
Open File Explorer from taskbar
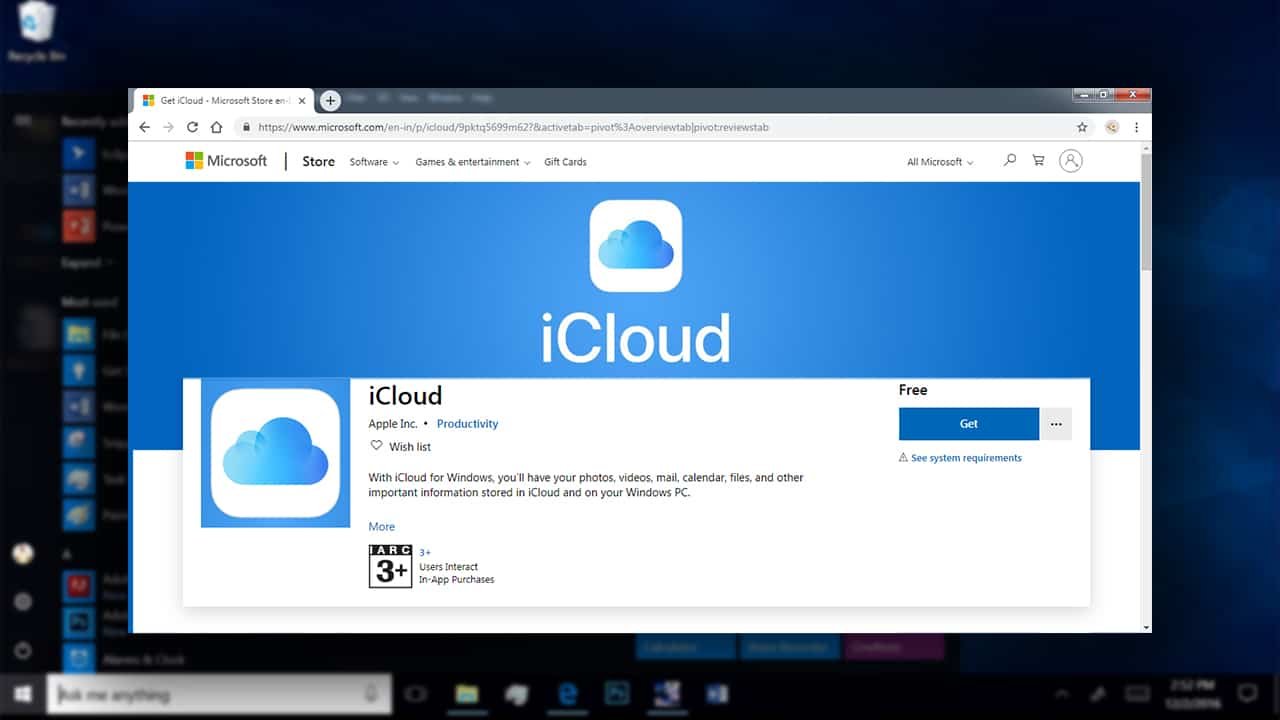pyautogui.click(x=466, y=694)
